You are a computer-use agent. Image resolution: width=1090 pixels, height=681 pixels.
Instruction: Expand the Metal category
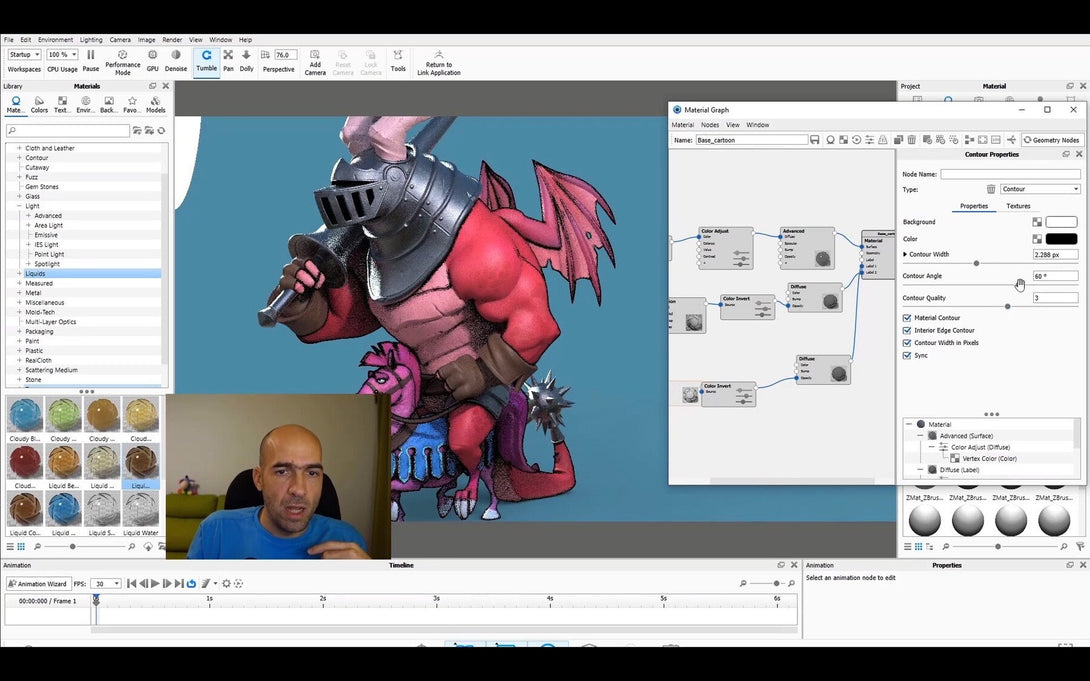click(x=19, y=293)
